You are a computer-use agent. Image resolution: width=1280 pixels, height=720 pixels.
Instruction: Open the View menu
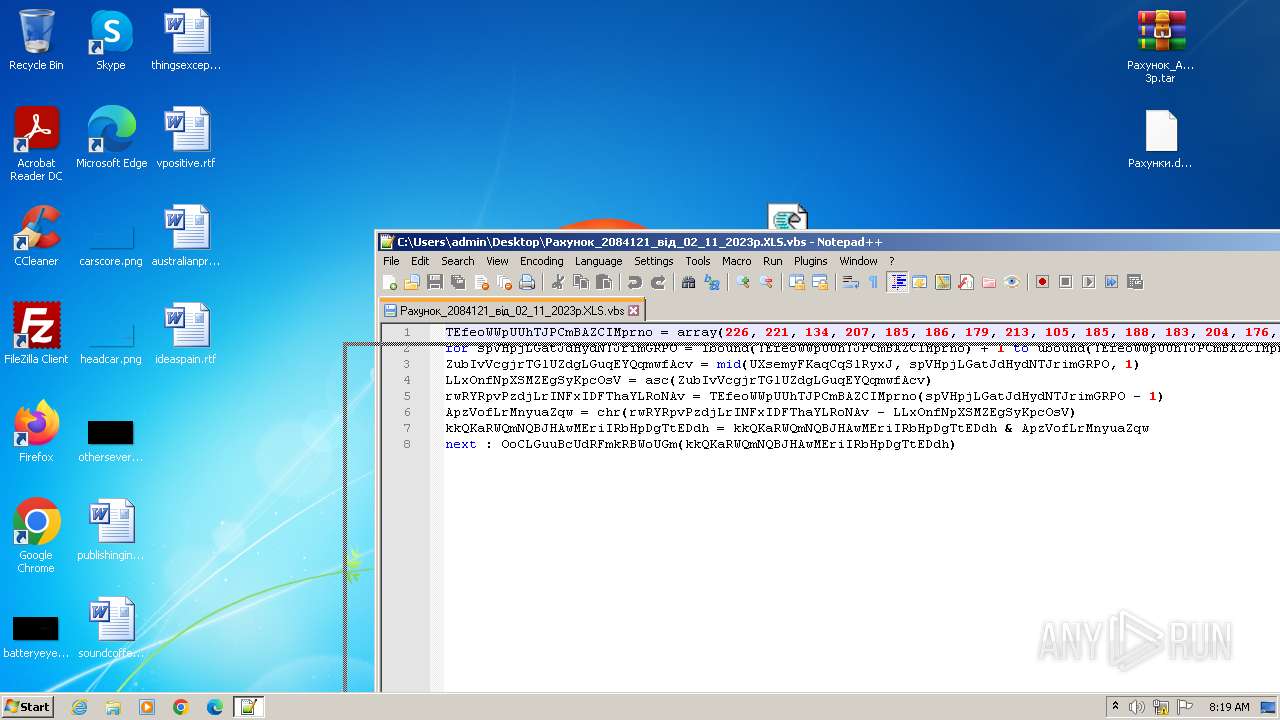tap(497, 261)
